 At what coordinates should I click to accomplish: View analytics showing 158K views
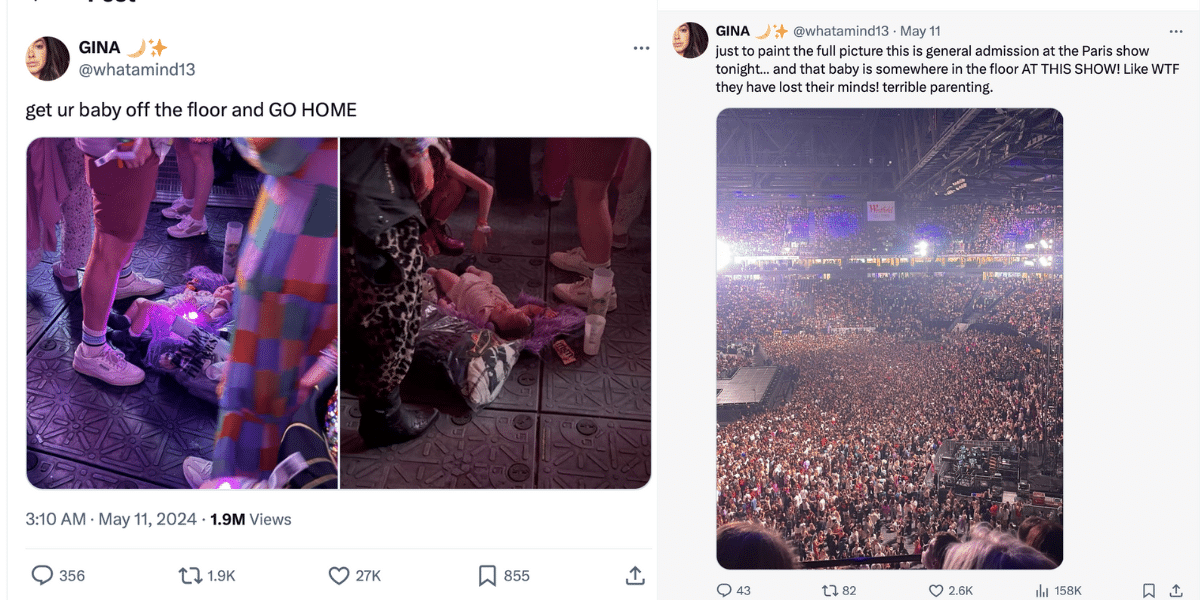point(1042,590)
